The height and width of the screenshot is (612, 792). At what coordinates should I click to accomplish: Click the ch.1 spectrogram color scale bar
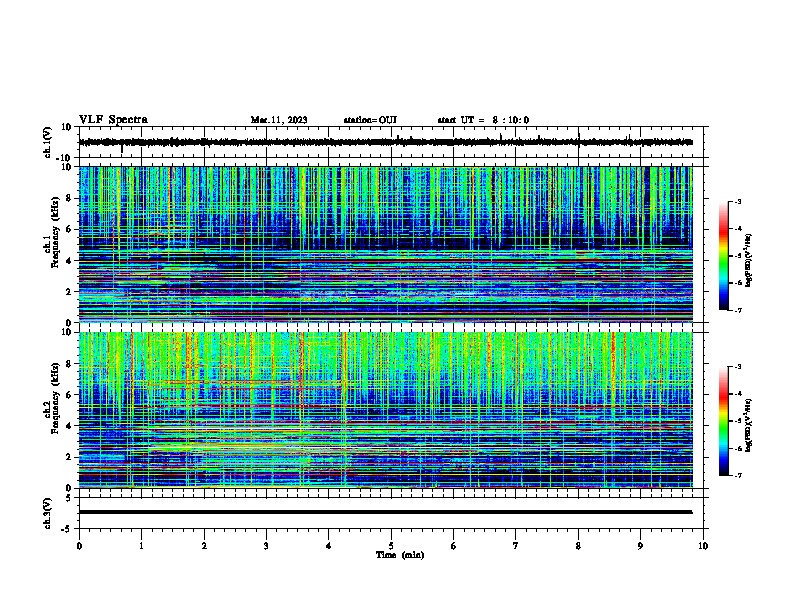[x=724, y=256]
